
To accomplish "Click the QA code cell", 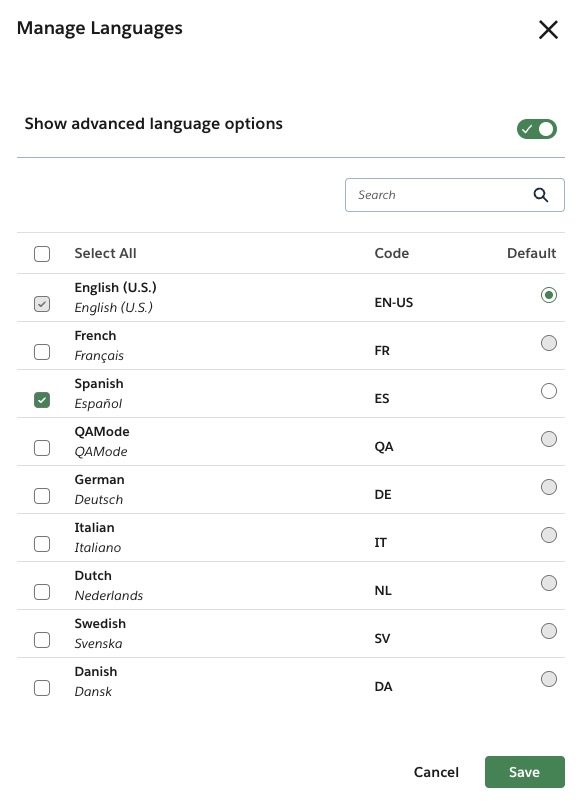I will click(384, 447).
